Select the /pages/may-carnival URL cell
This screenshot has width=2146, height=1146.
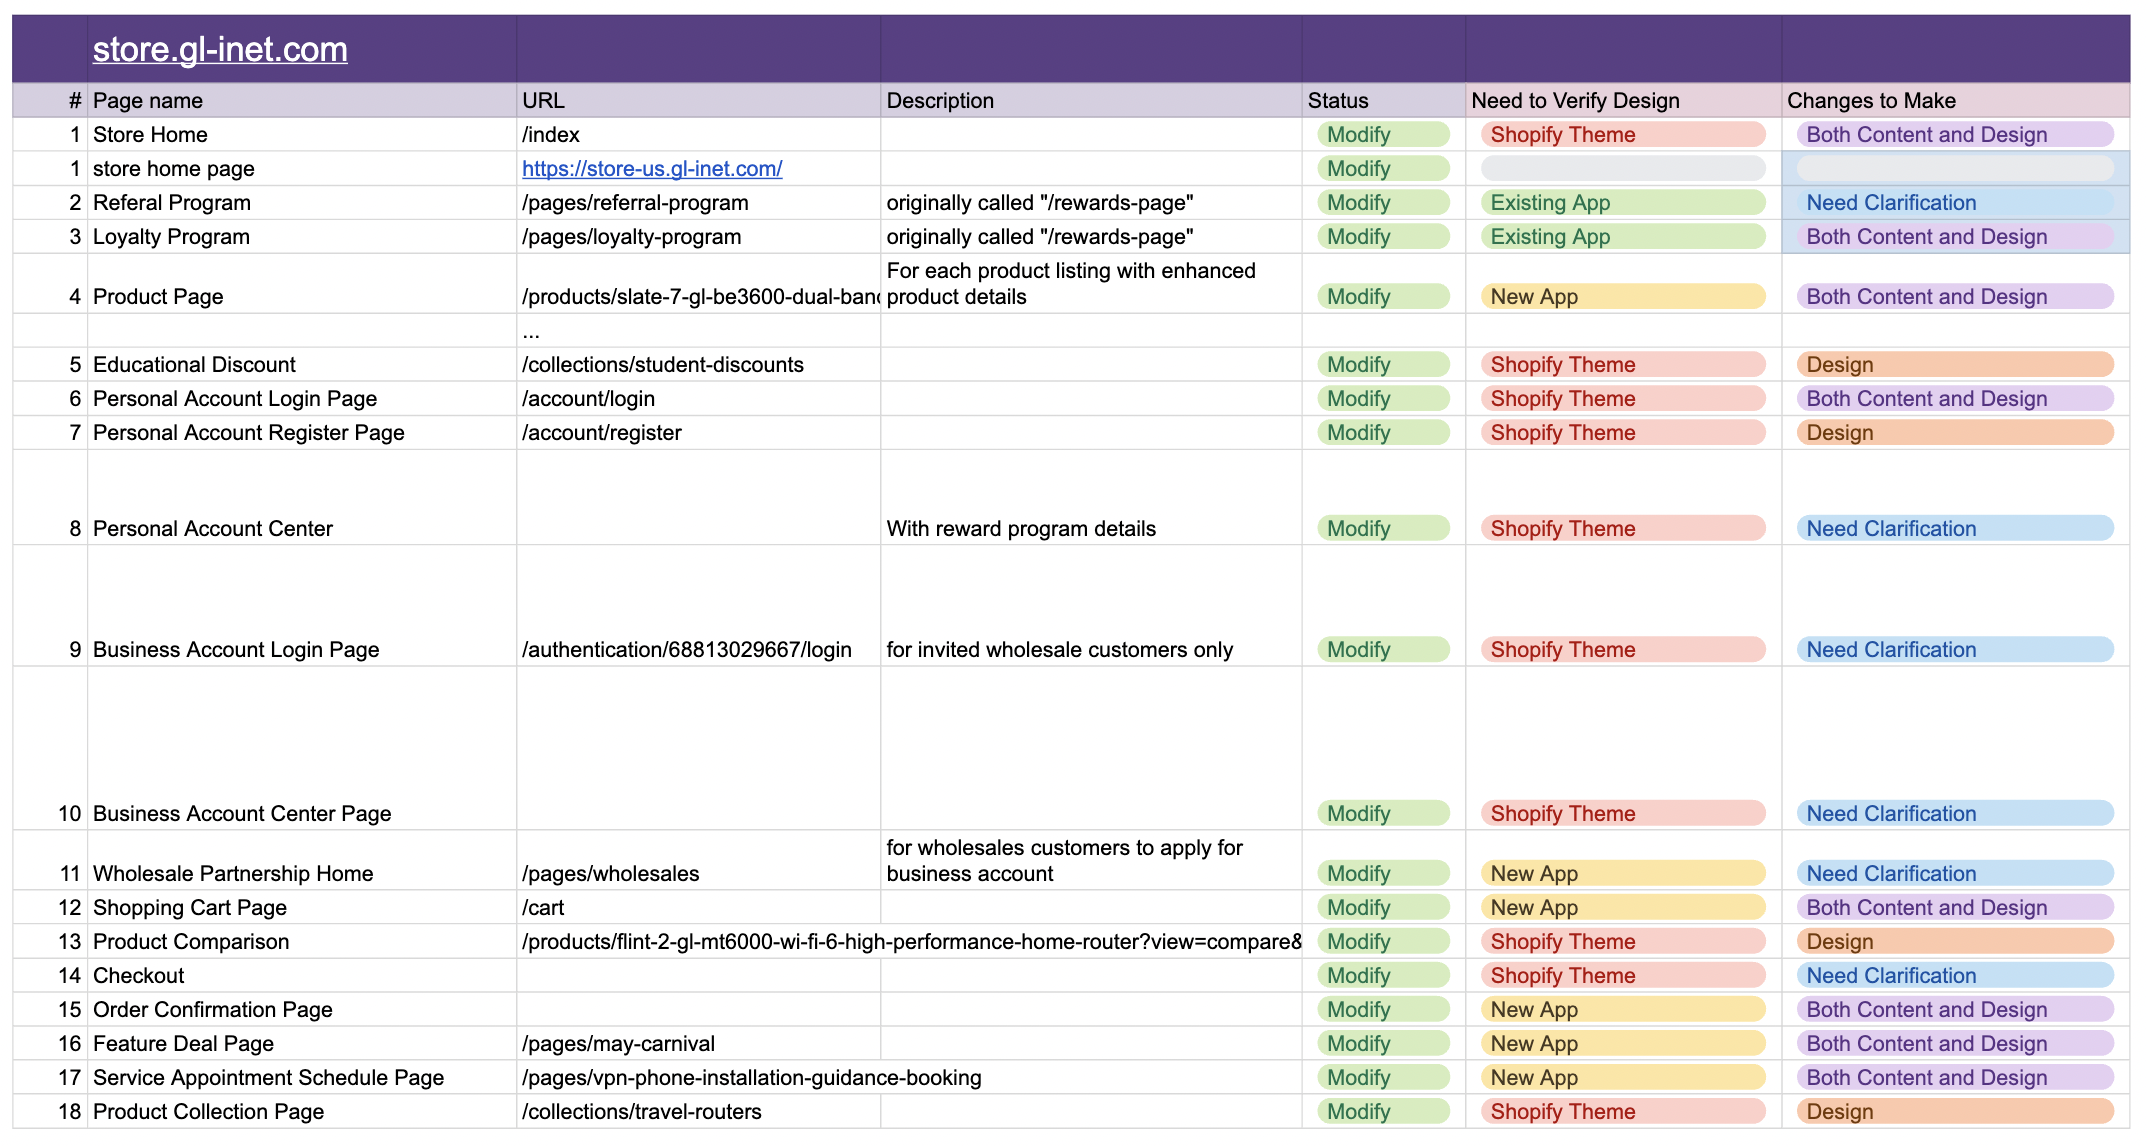pyautogui.click(x=698, y=1044)
